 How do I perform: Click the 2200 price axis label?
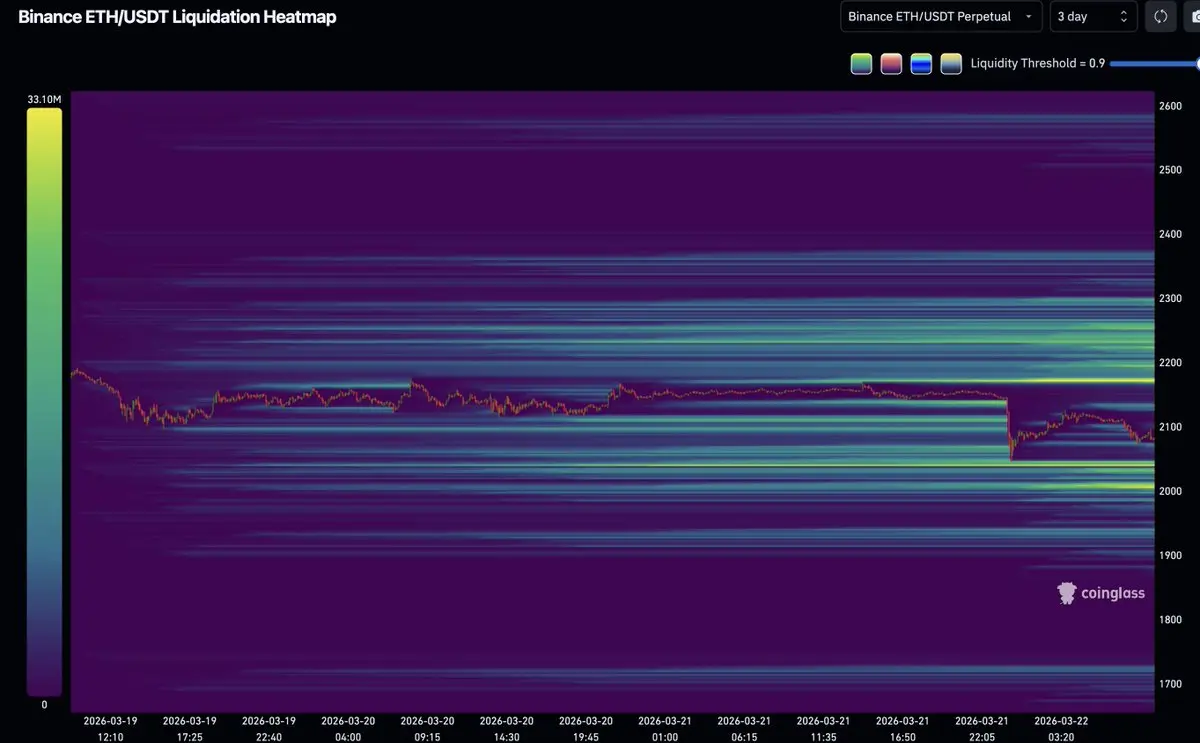click(x=1170, y=363)
